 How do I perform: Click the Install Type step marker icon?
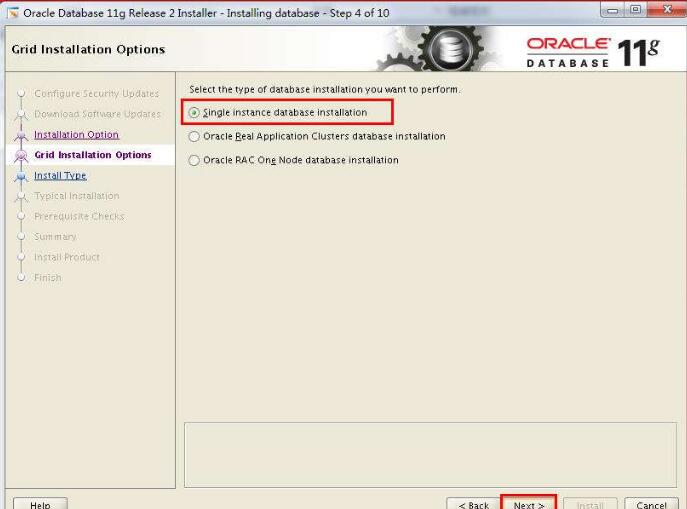(21, 176)
